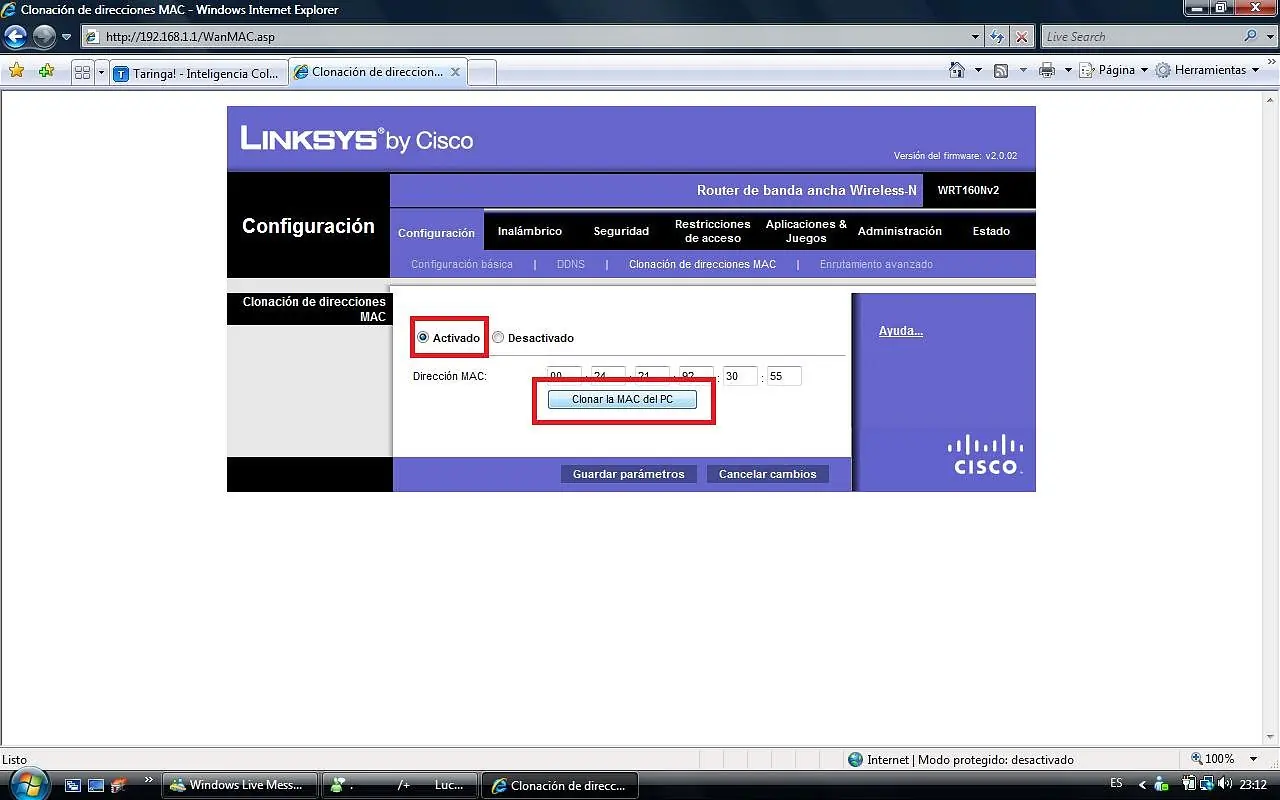Expand the Print options dropdown arrow
The height and width of the screenshot is (800, 1280).
click(1068, 70)
